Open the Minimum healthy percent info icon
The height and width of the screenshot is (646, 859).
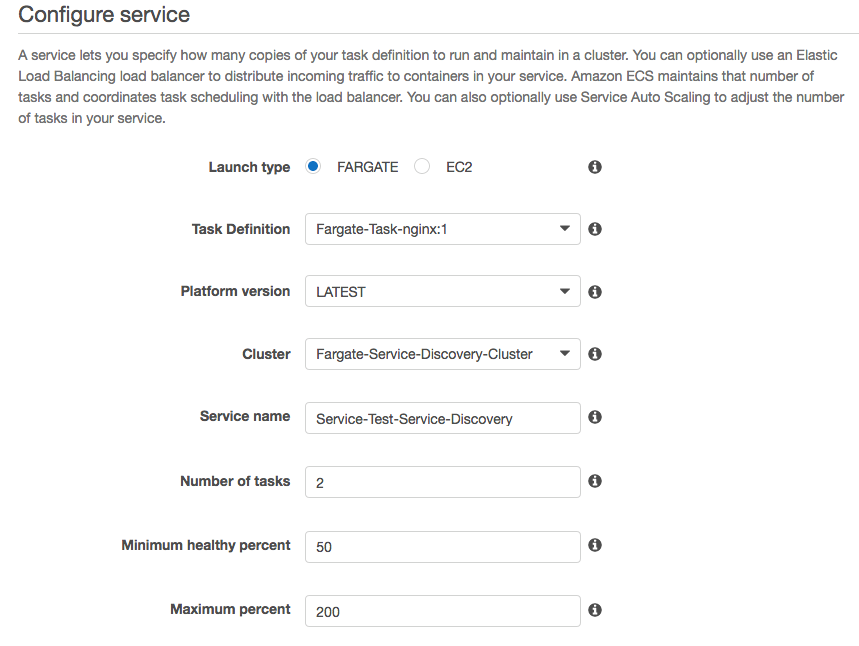point(594,545)
